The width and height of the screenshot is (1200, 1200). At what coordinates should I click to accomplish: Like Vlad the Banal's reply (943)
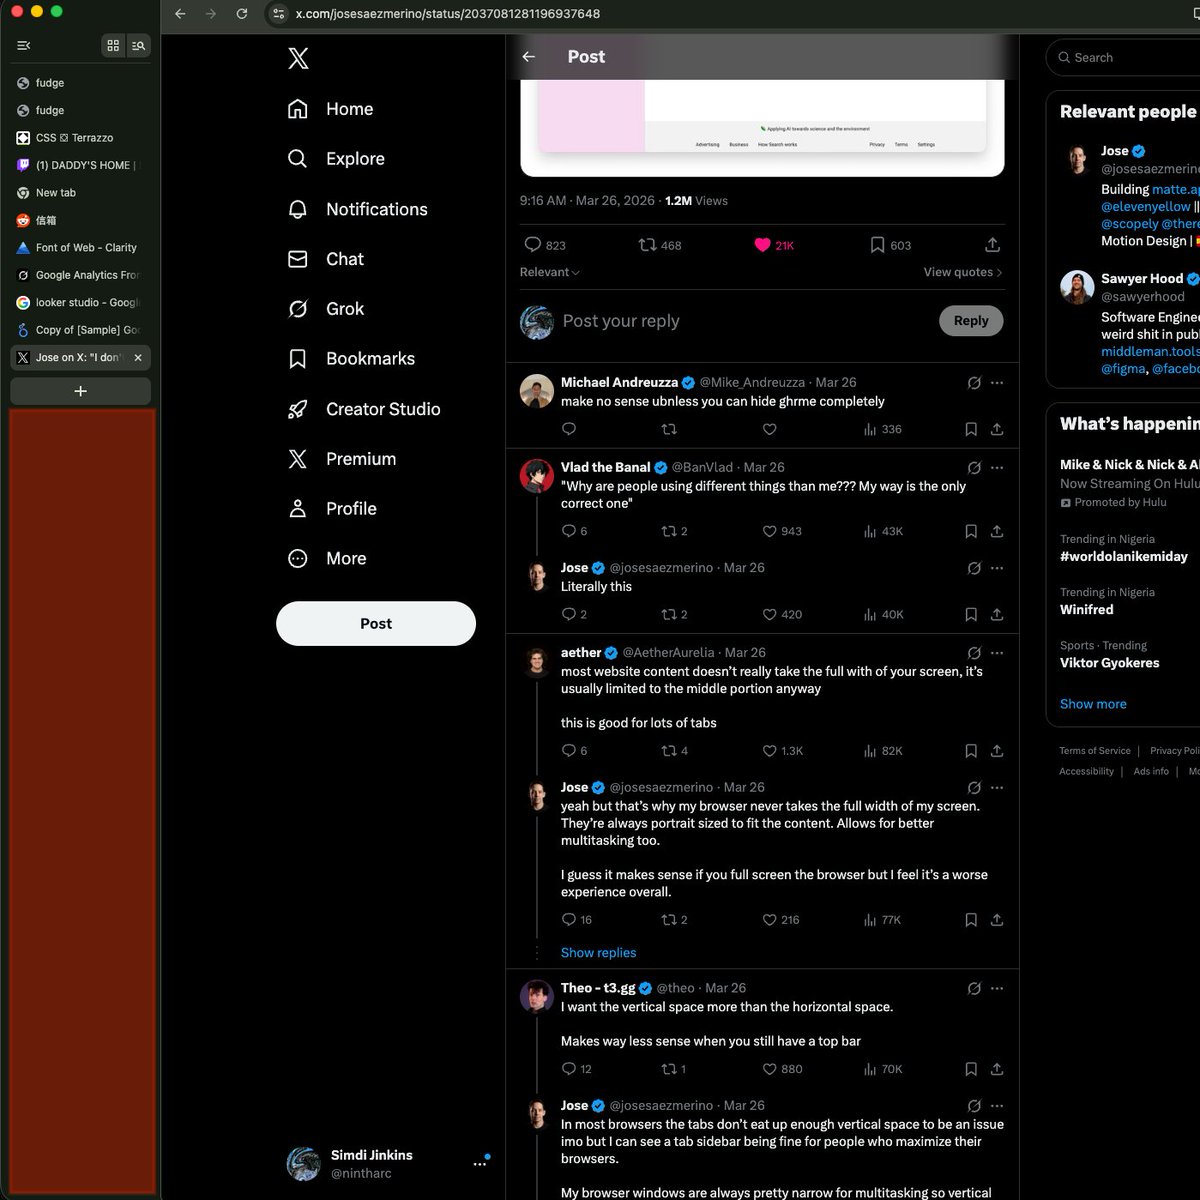(x=782, y=531)
